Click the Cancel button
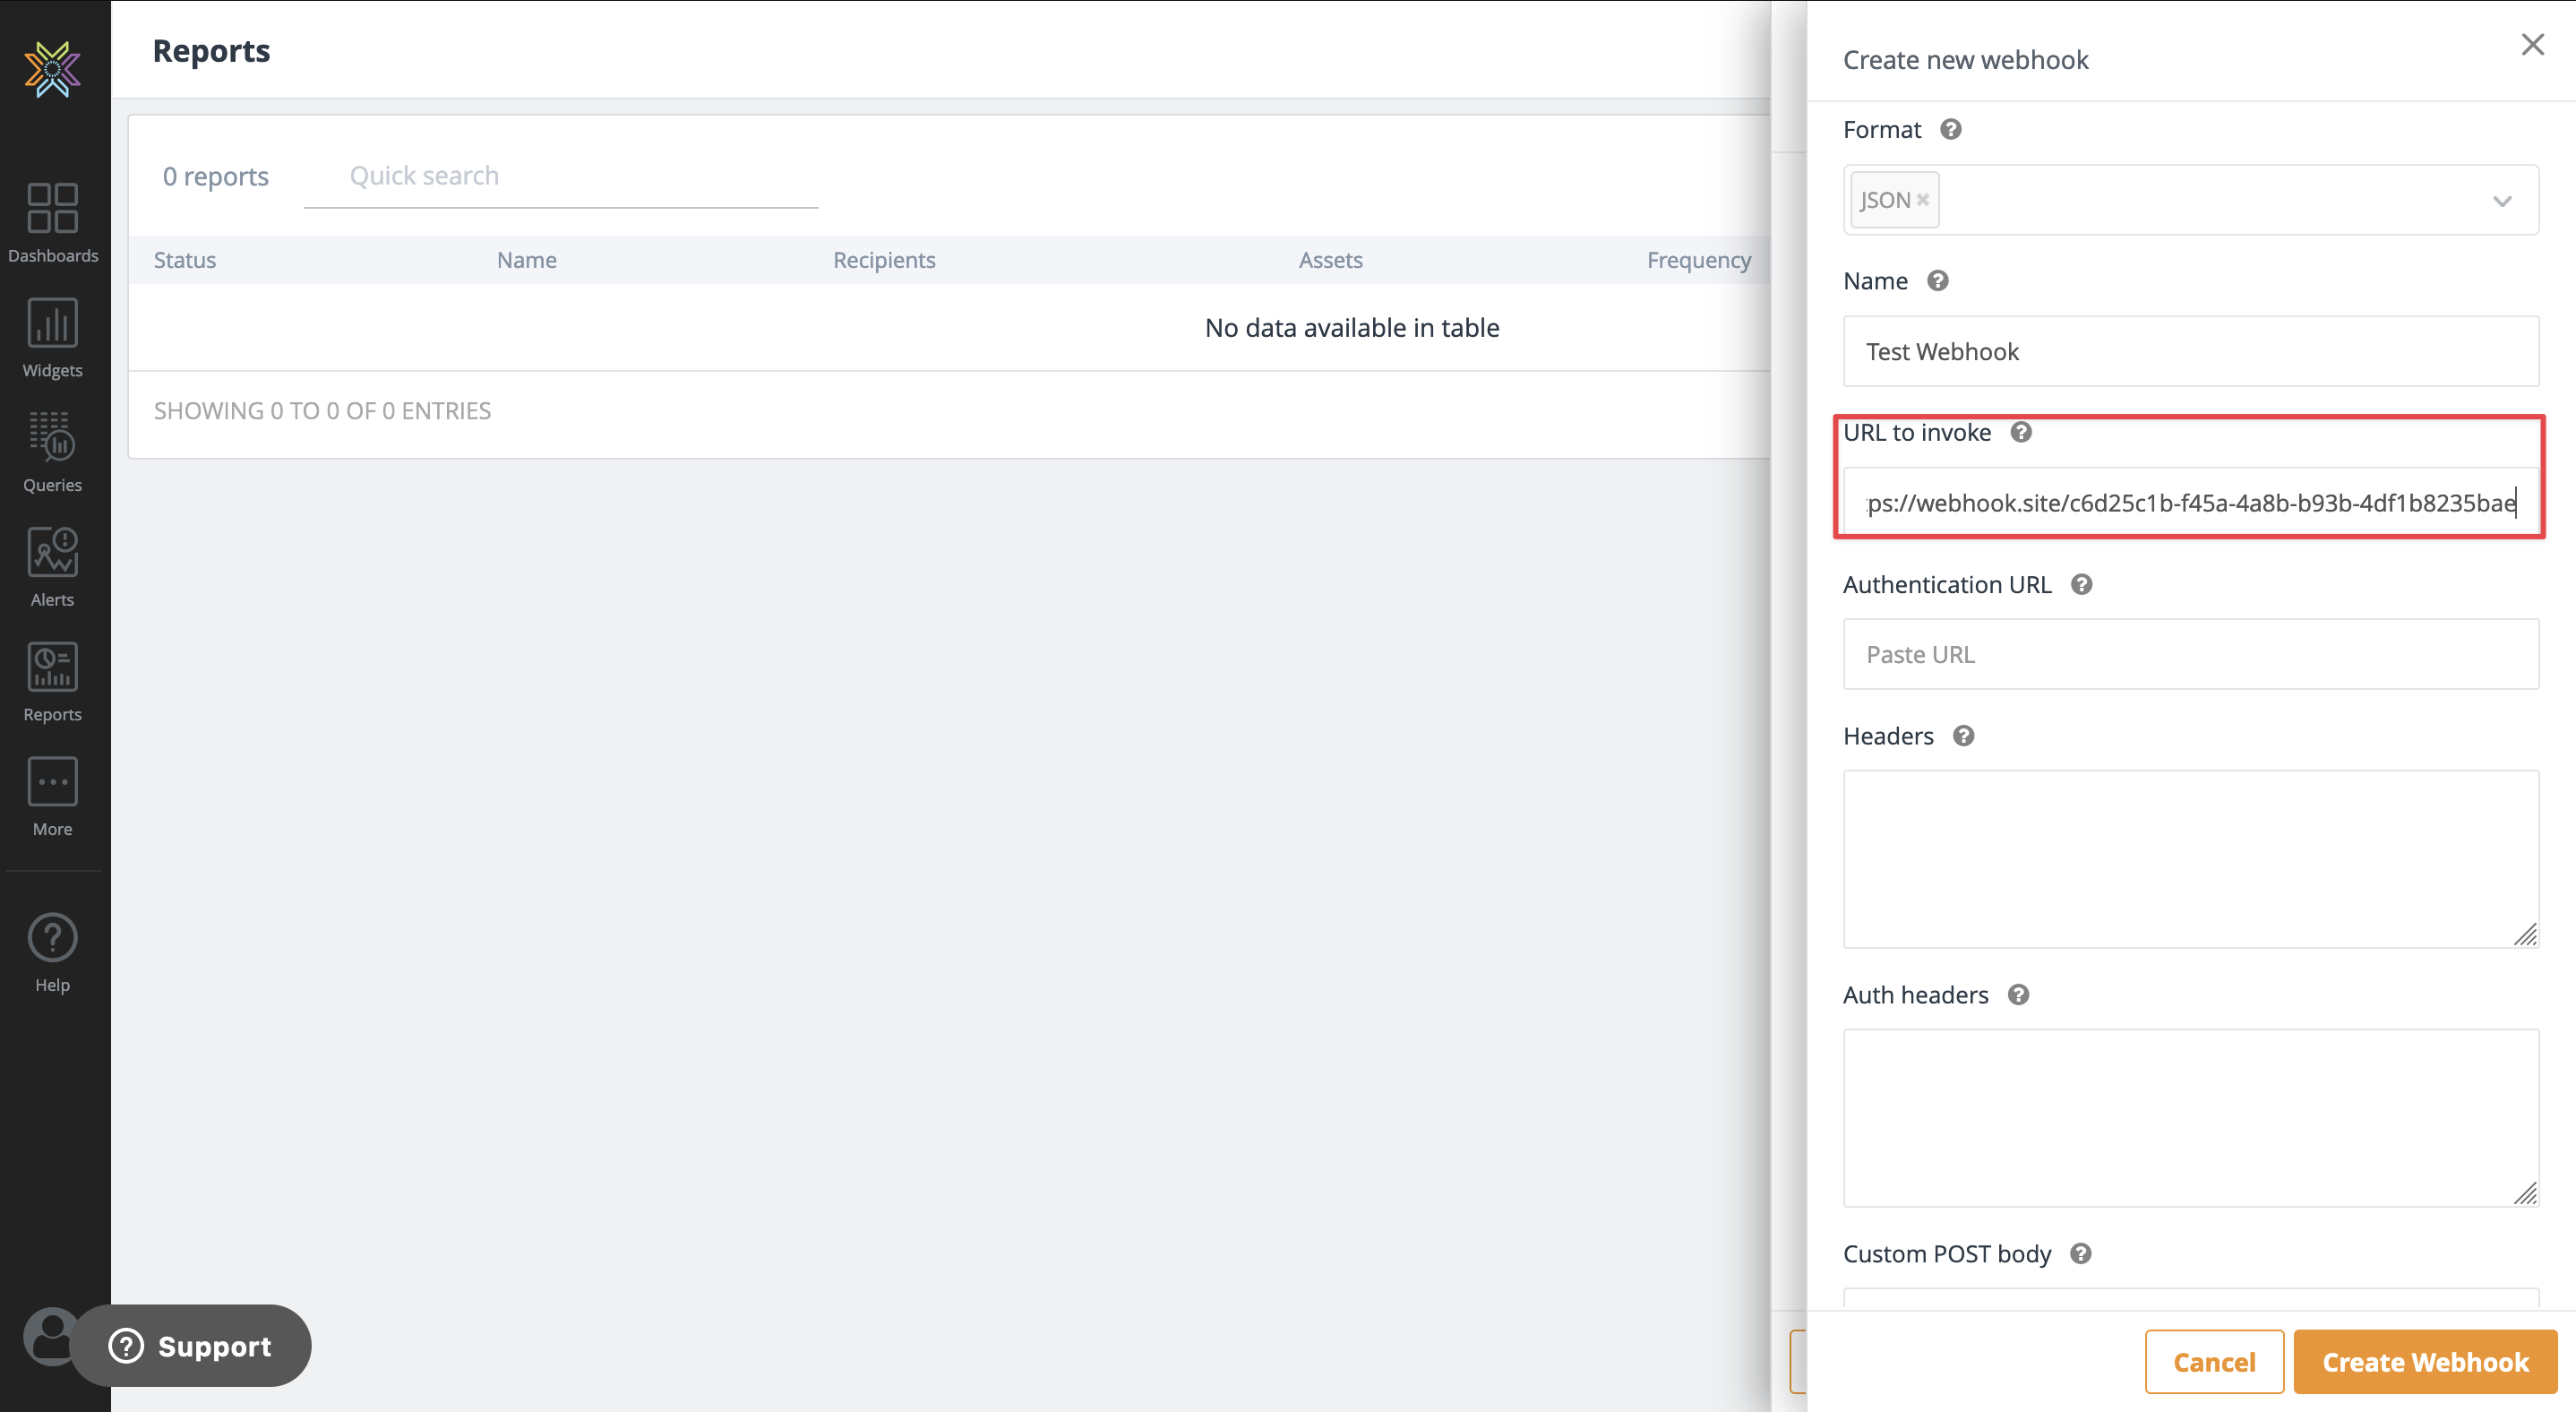This screenshot has width=2576, height=1412. coord(2213,1361)
